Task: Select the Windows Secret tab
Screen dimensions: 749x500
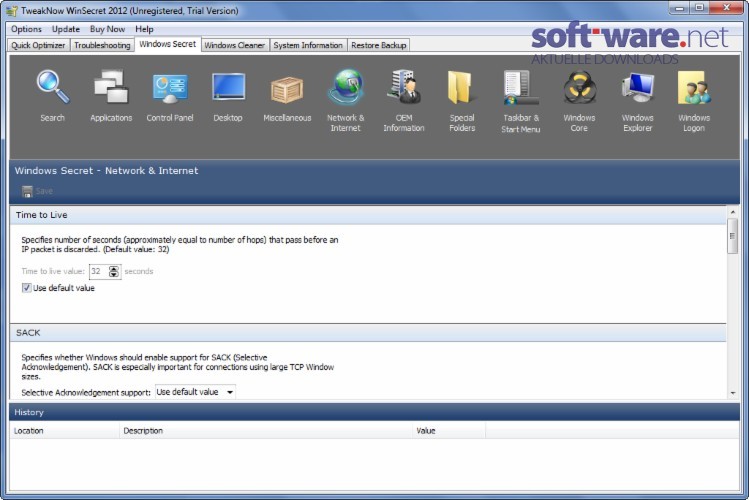Action: tap(168, 44)
